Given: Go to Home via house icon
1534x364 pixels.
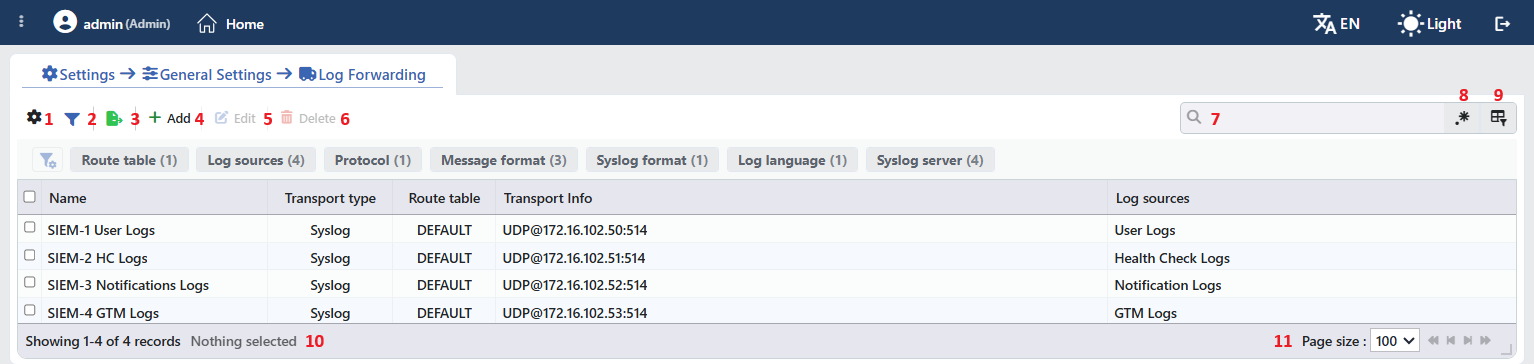Looking at the screenshot, I should (207, 22).
